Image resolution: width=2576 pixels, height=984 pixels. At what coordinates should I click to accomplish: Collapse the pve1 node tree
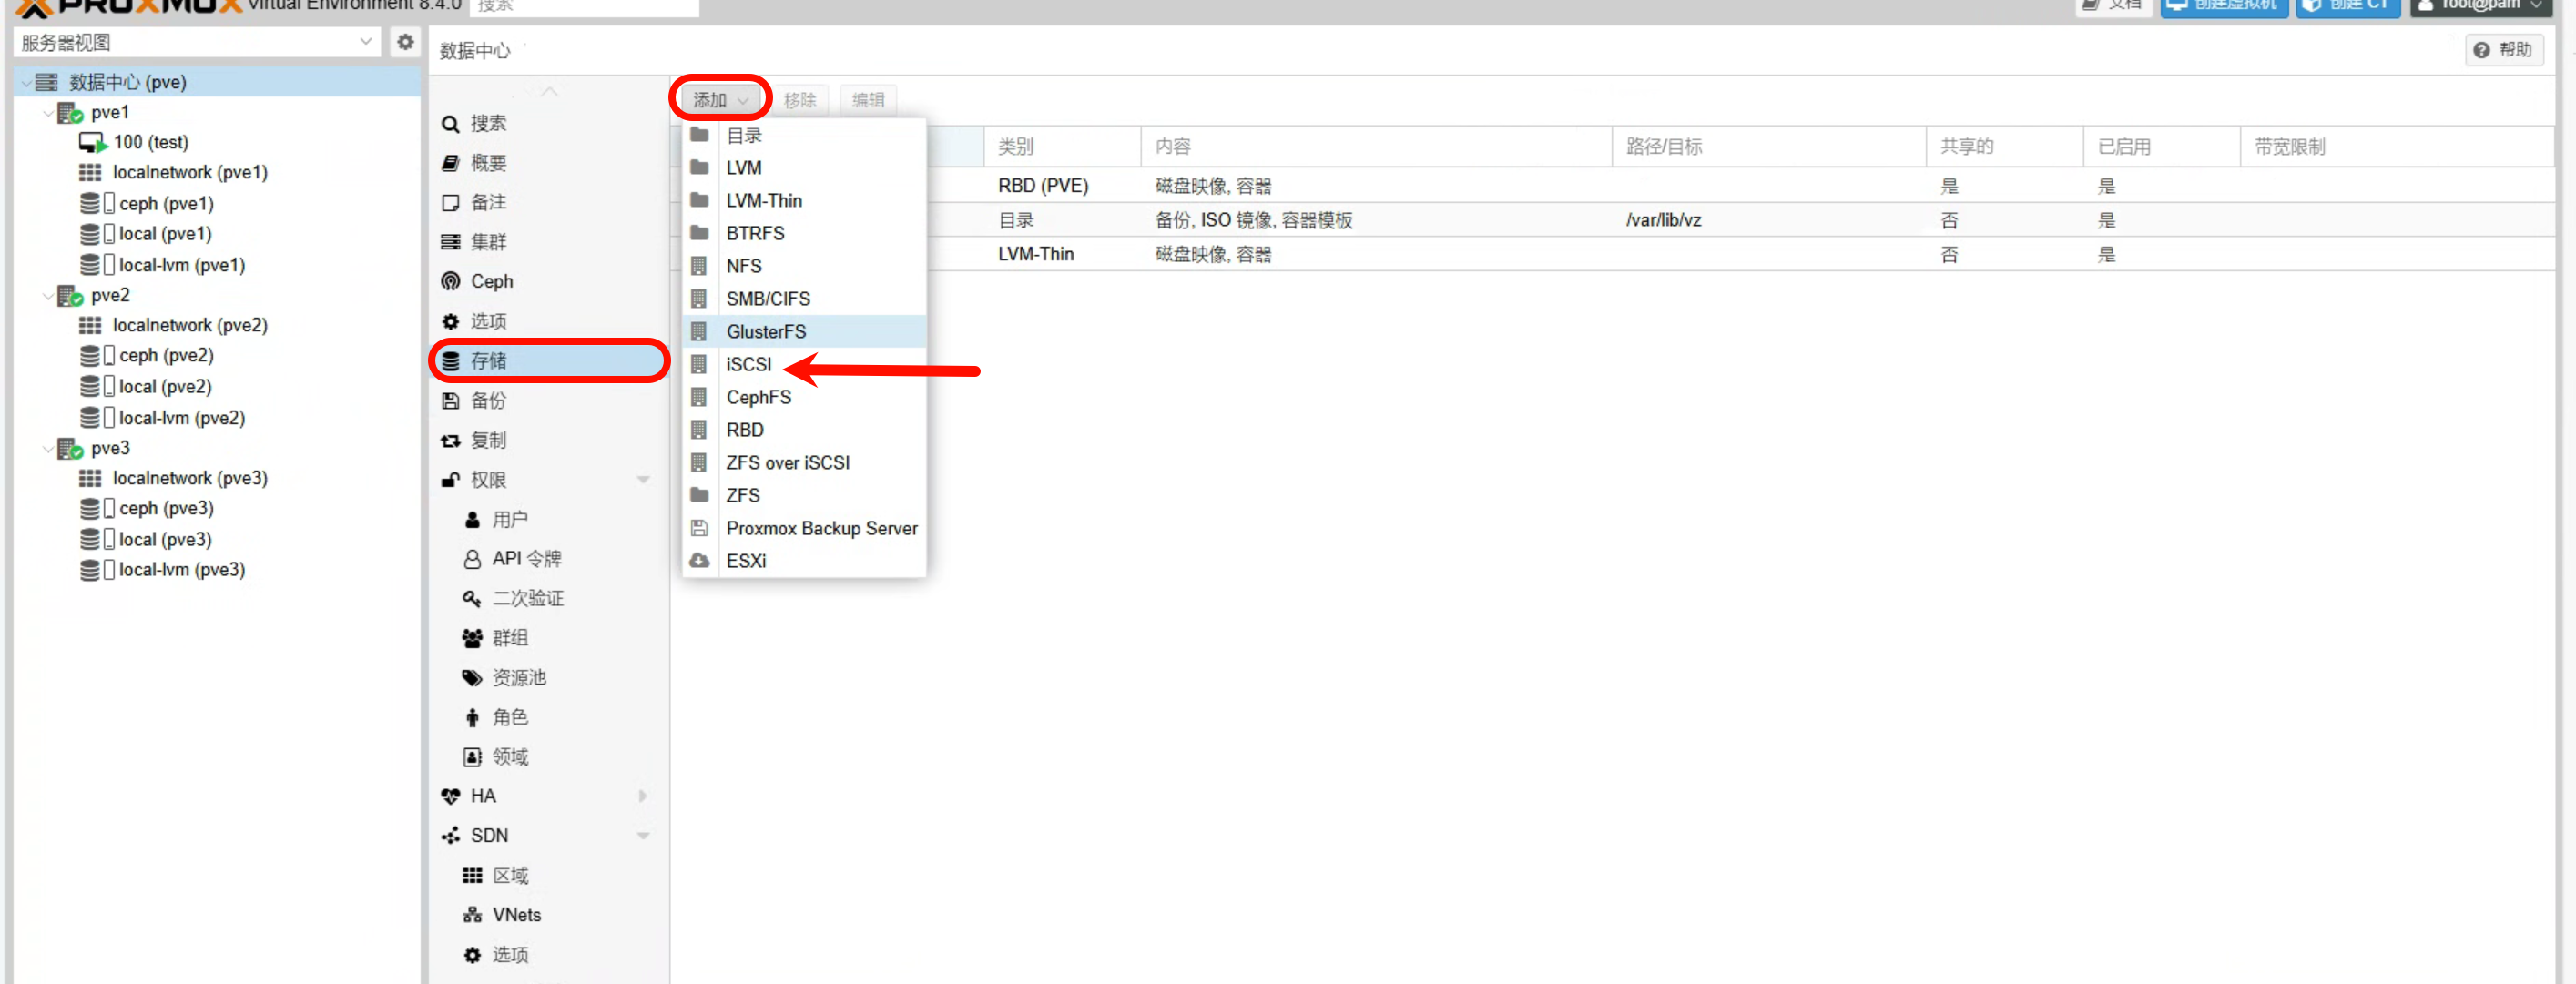pos(48,112)
